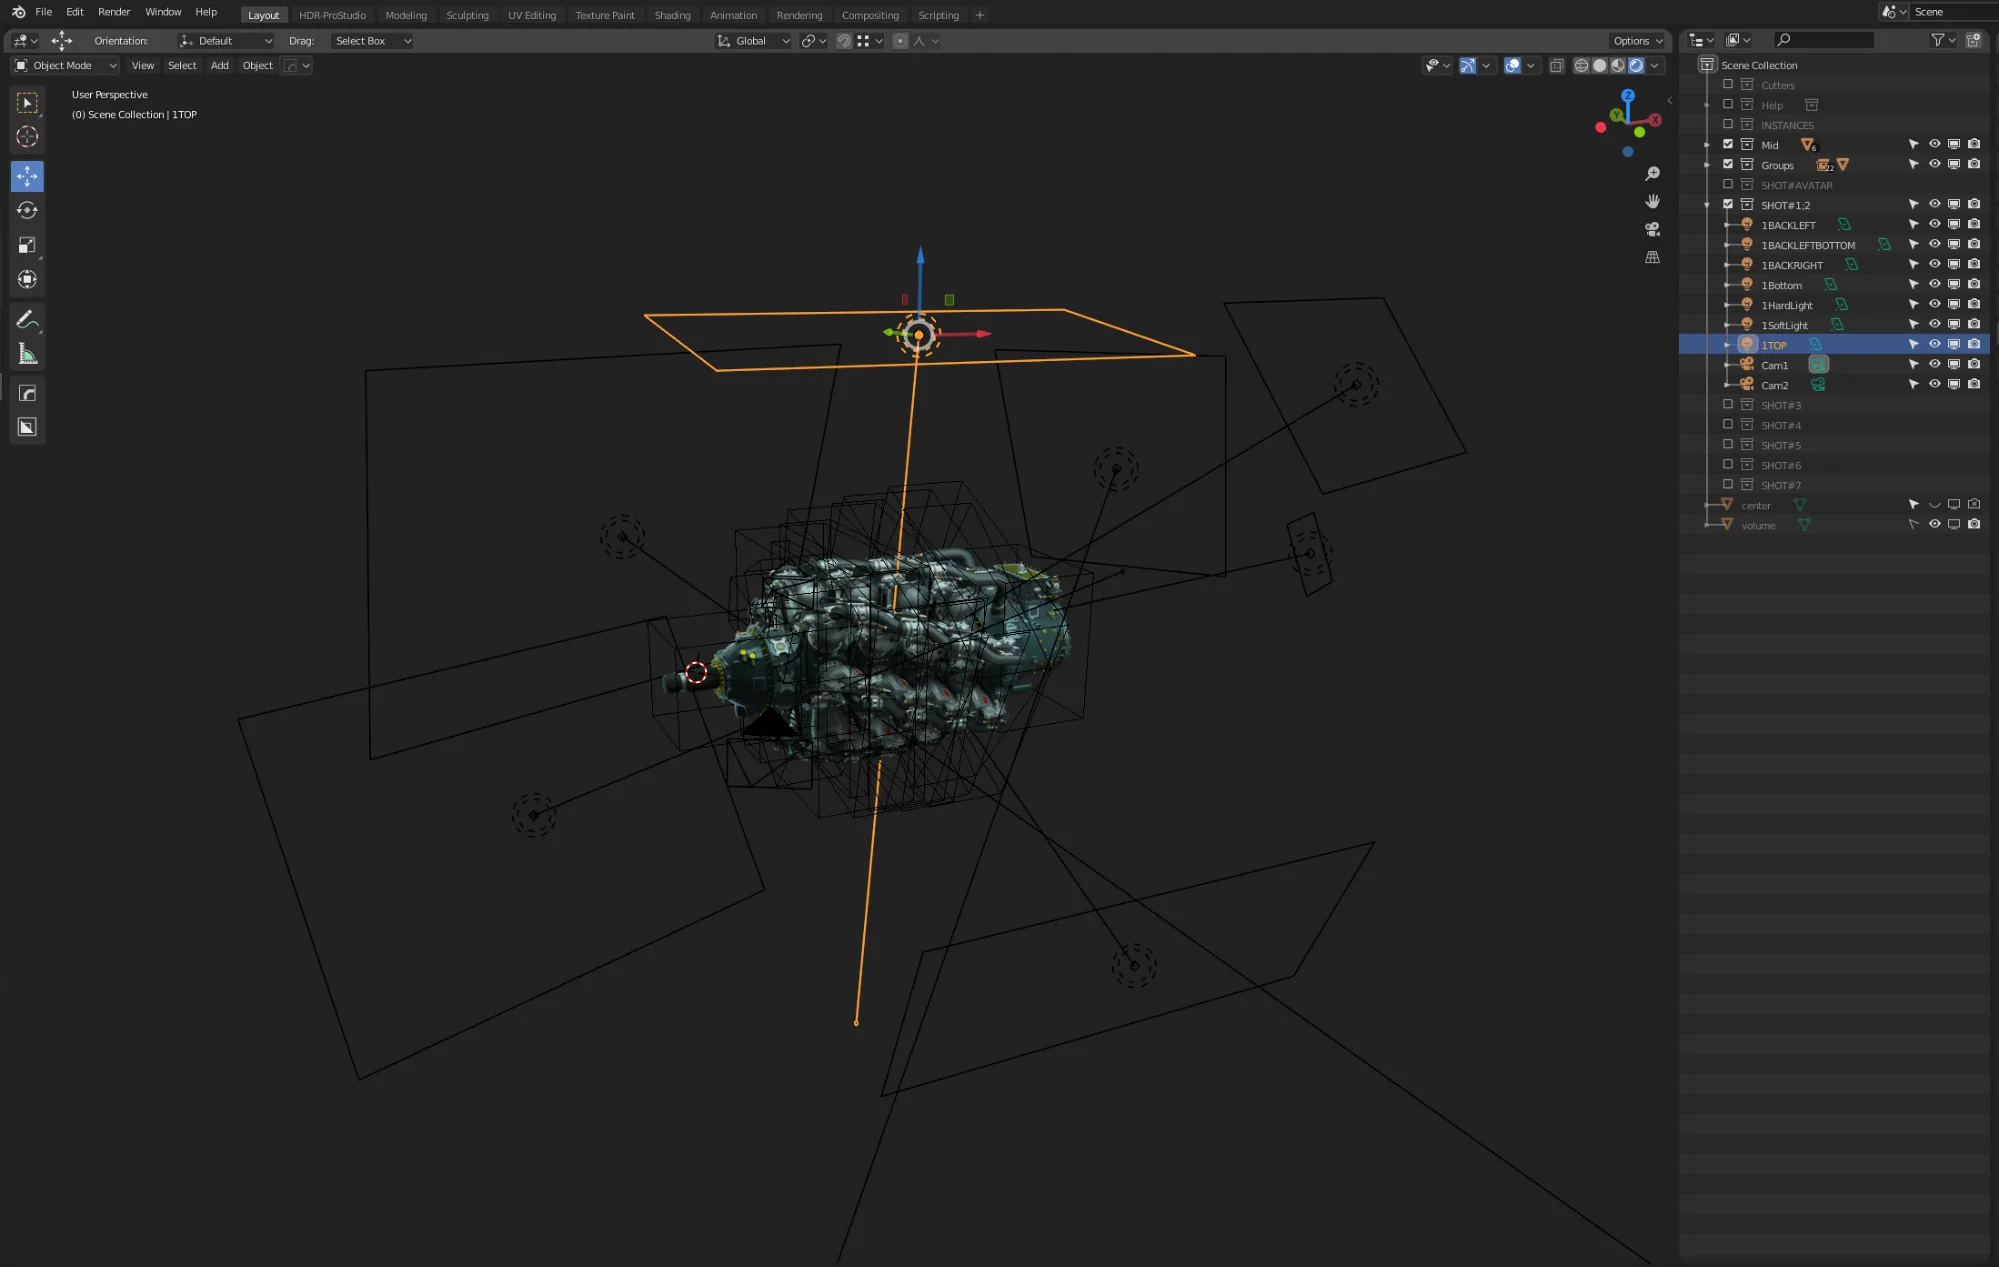Click the Blender logo menu icon

click(18, 12)
